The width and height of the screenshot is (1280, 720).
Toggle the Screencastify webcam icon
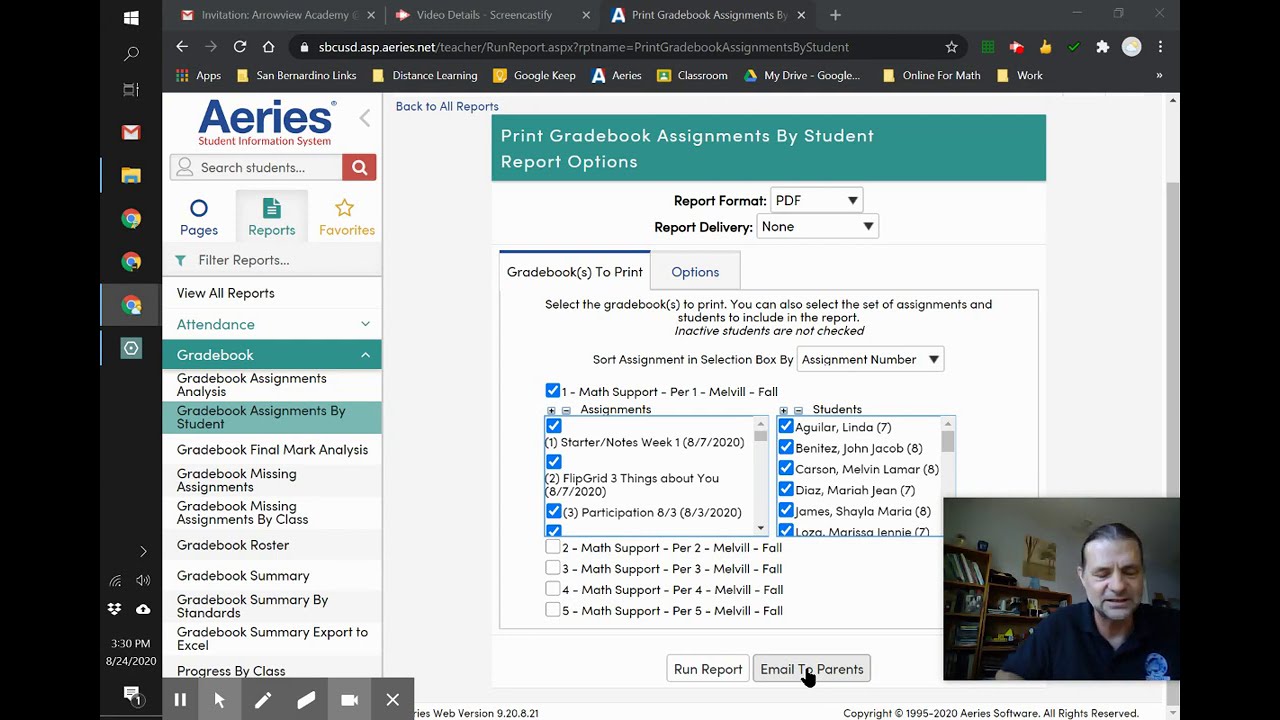(349, 700)
